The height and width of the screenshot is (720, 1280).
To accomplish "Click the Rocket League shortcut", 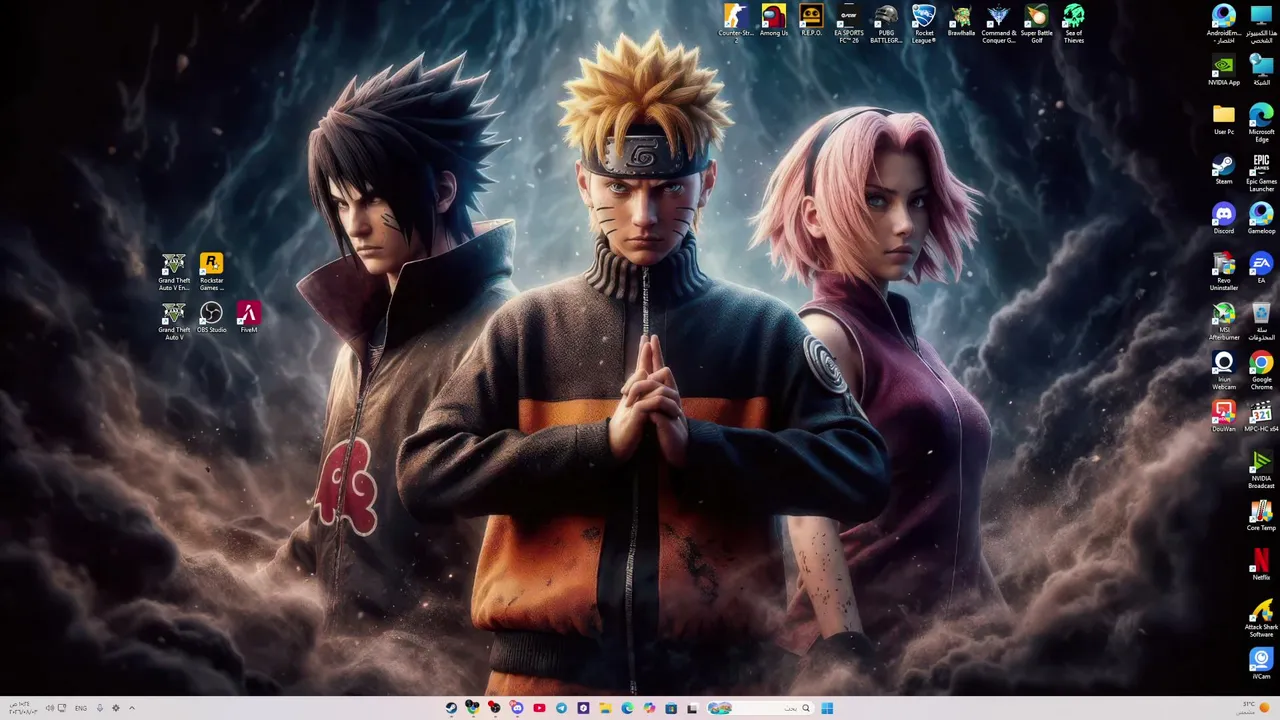I will coord(924,23).
